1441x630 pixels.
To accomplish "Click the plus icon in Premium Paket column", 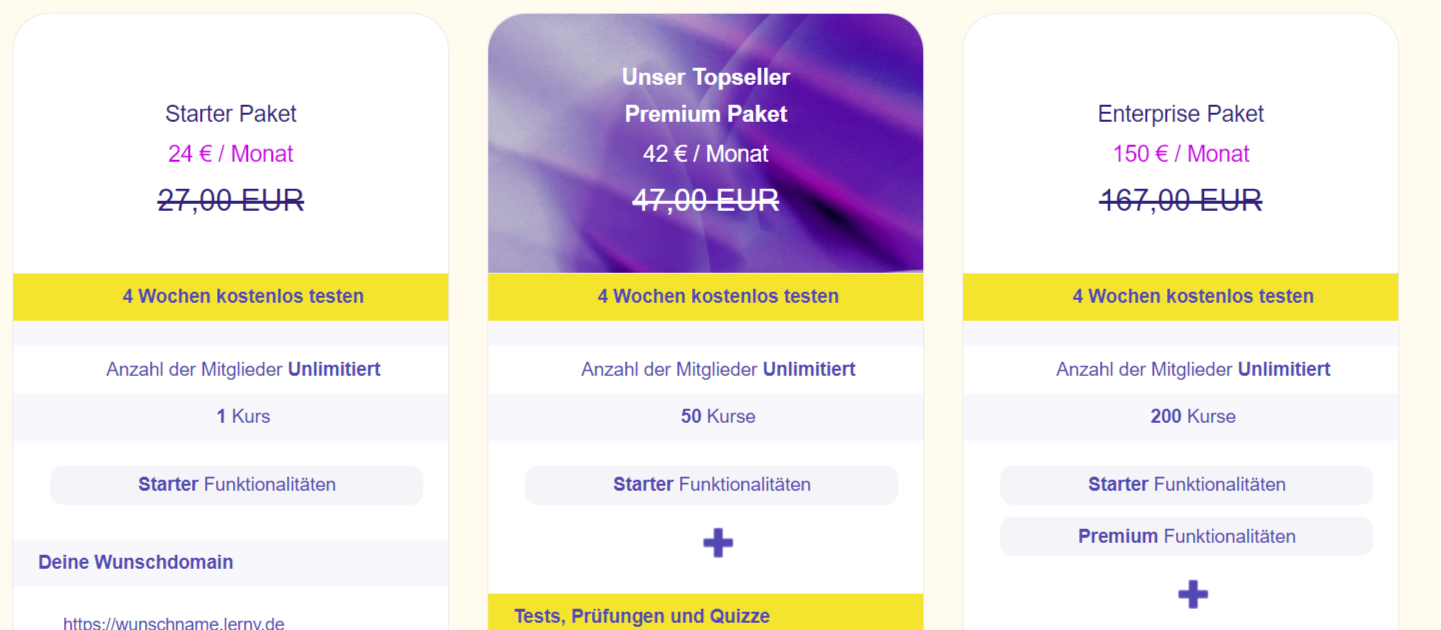I will pyautogui.click(x=718, y=543).
